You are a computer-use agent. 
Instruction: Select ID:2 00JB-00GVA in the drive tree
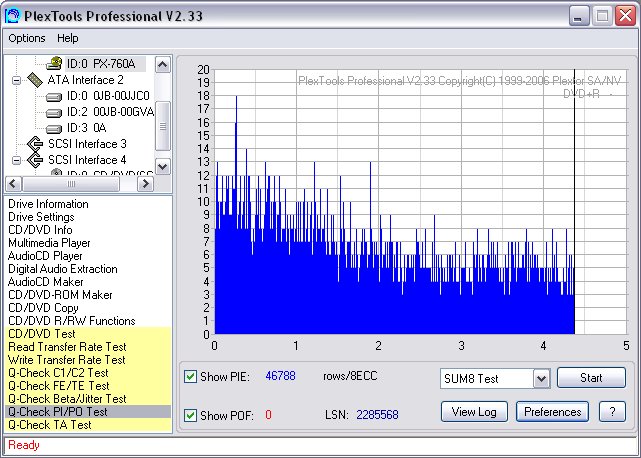pyautogui.click(x=110, y=112)
